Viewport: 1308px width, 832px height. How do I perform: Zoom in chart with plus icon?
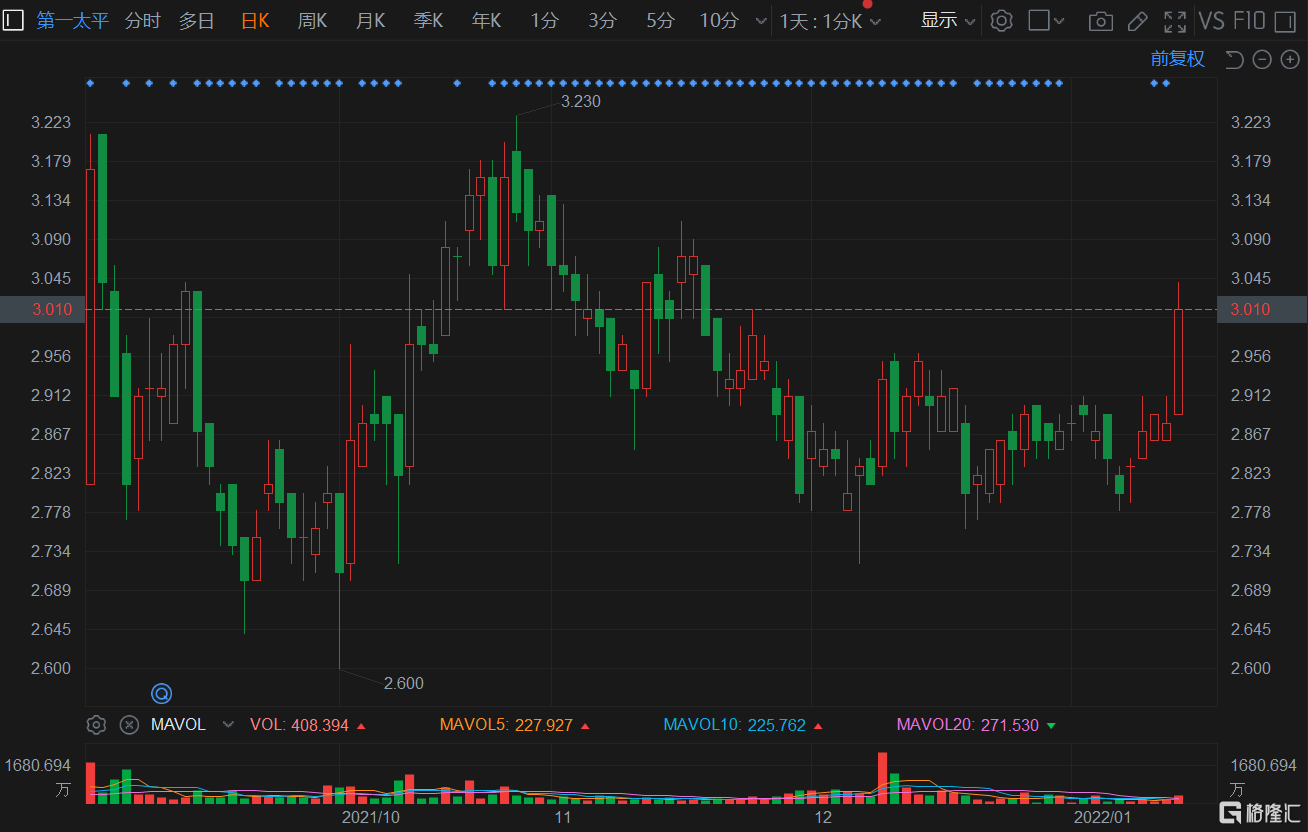pos(1290,60)
